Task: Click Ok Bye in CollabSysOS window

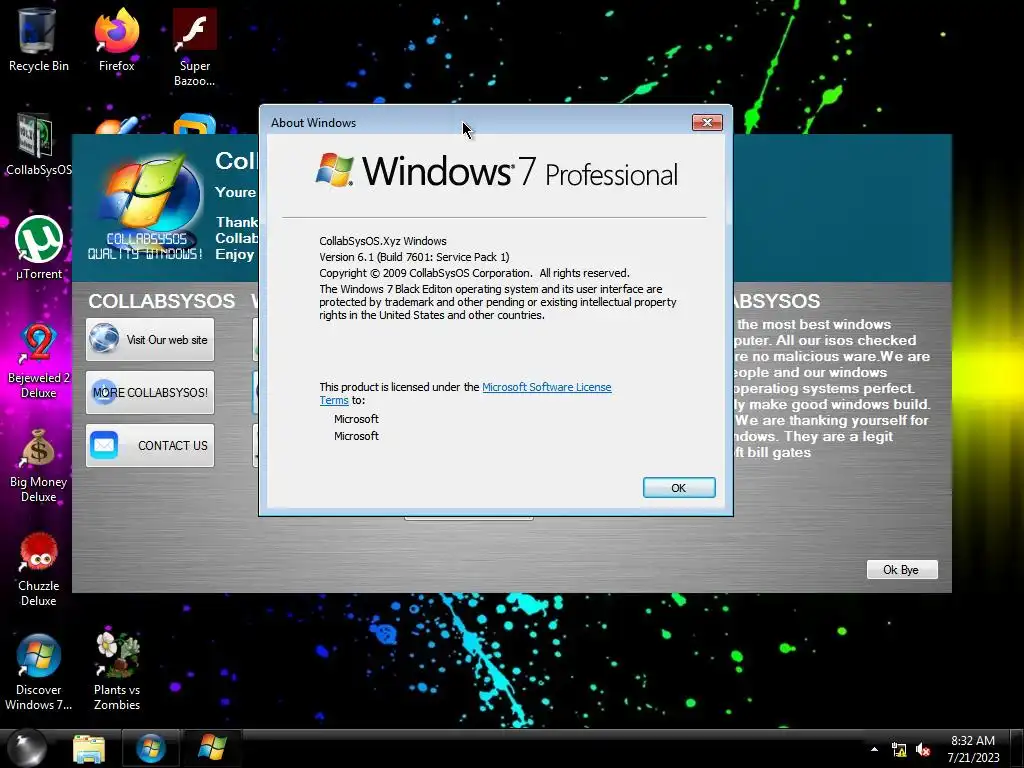Action: click(x=902, y=569)
